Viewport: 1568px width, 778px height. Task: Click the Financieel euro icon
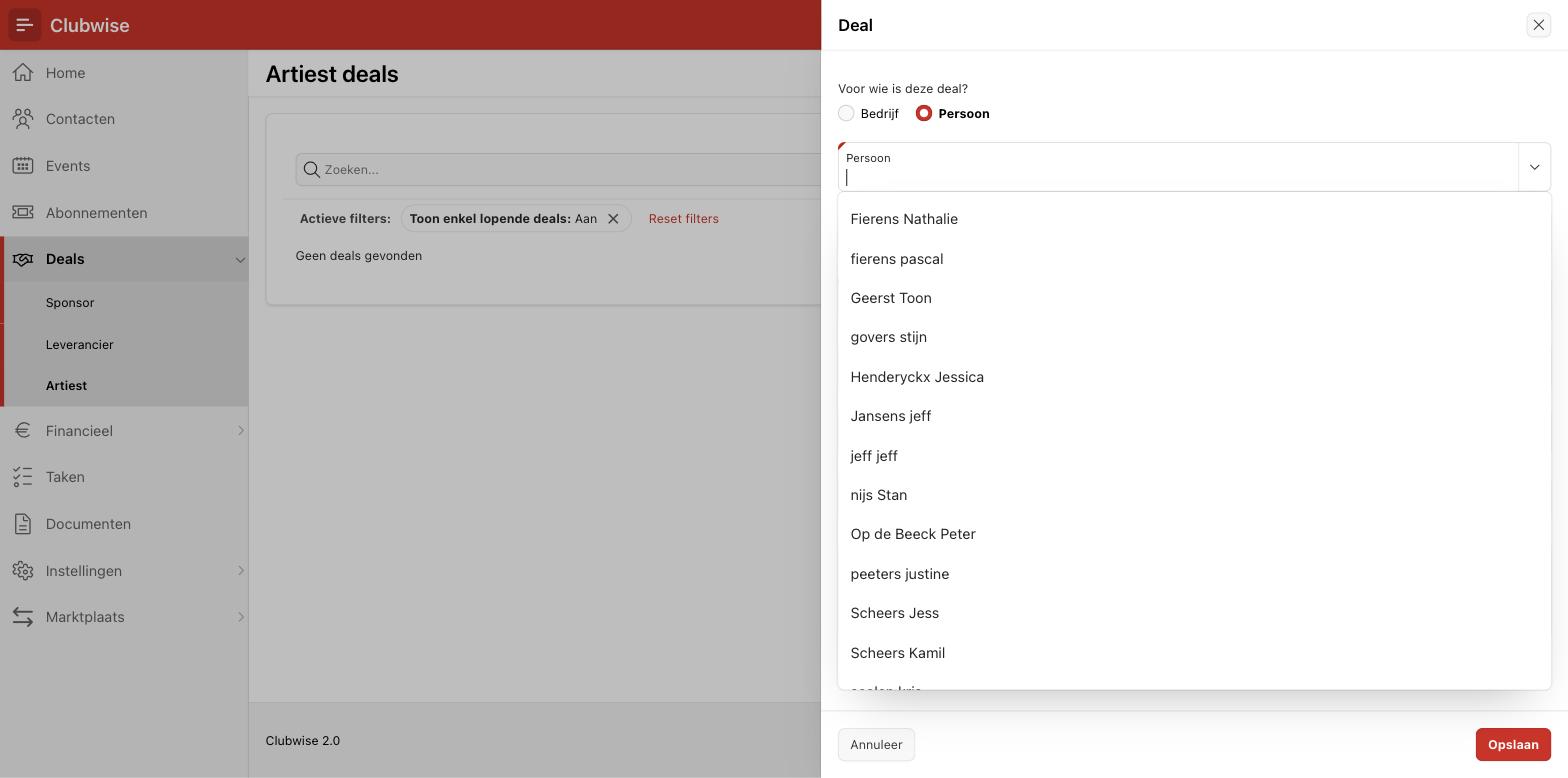[23, 430]
